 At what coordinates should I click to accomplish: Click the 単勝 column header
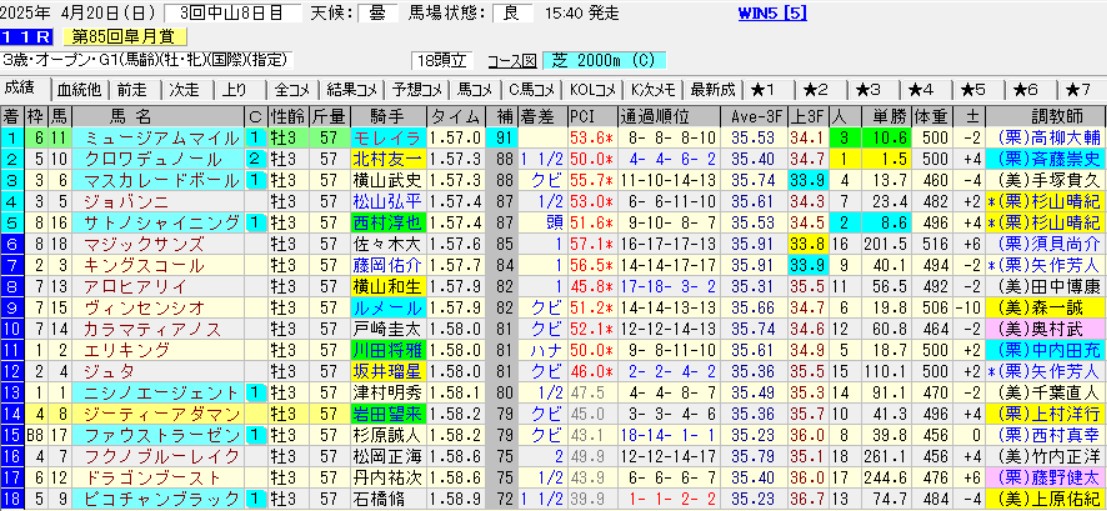877,114
